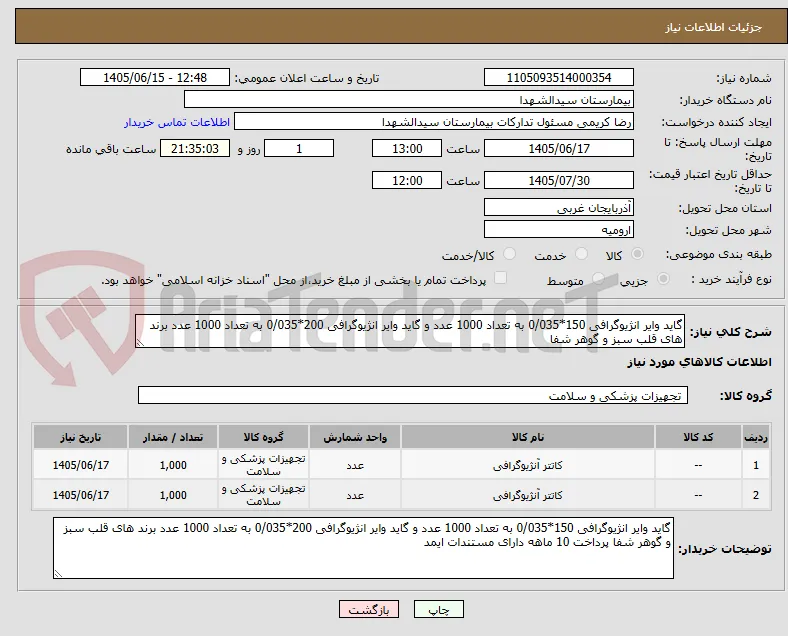Click the remaining days field showing 1
The image size is (788, 636).
pos(299,149)
